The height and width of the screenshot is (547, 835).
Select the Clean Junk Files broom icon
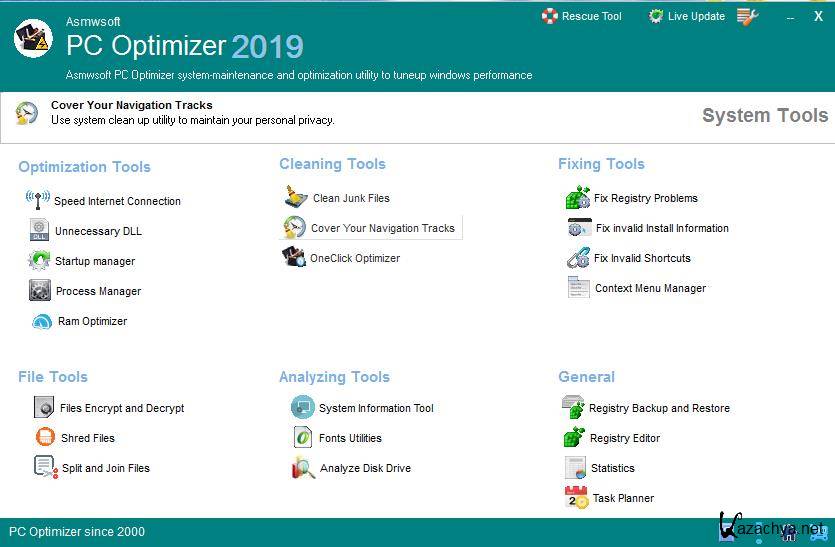point(295,198)
